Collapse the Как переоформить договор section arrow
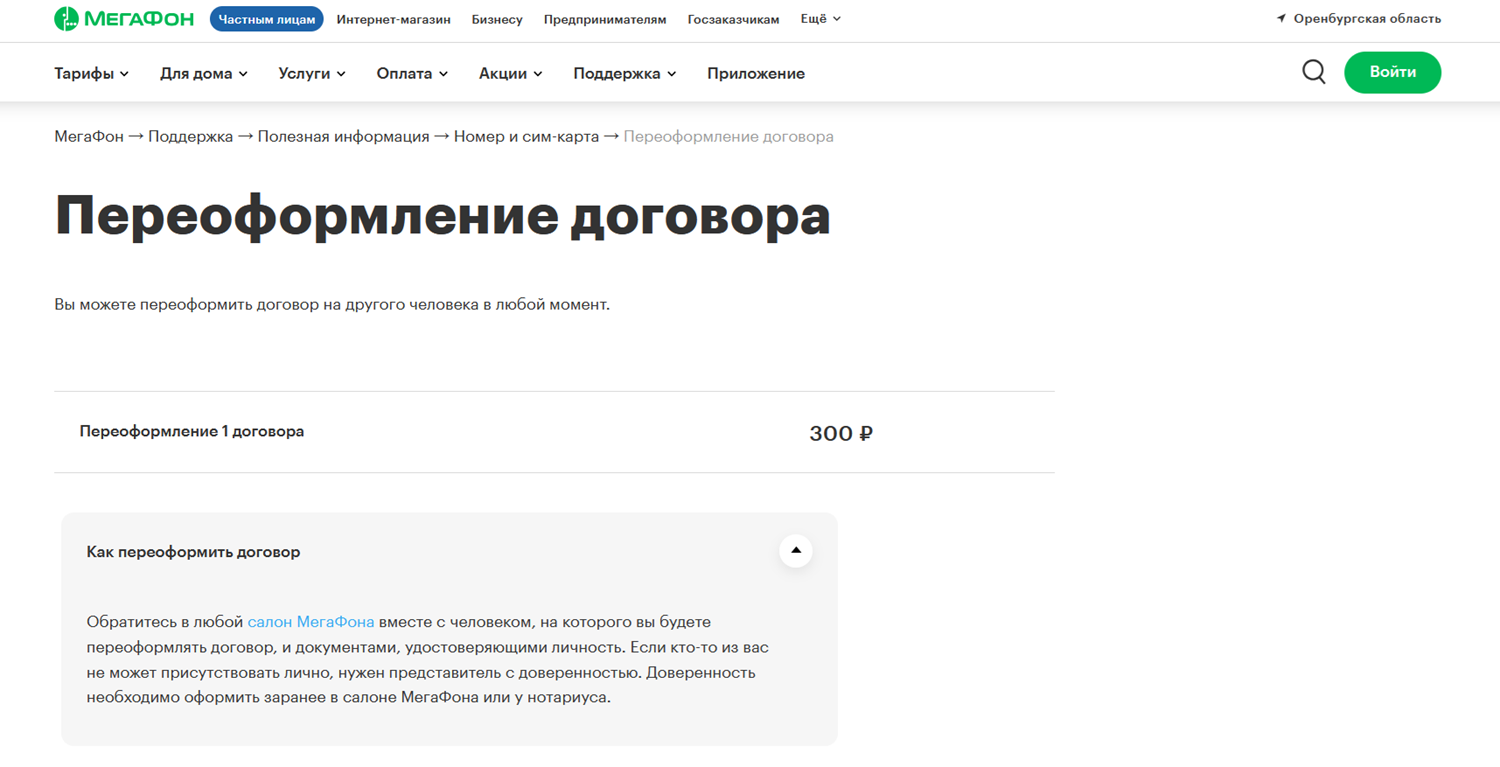Image resolution: width=1500 pixels, height=767 pixels. tap(796, 551)
